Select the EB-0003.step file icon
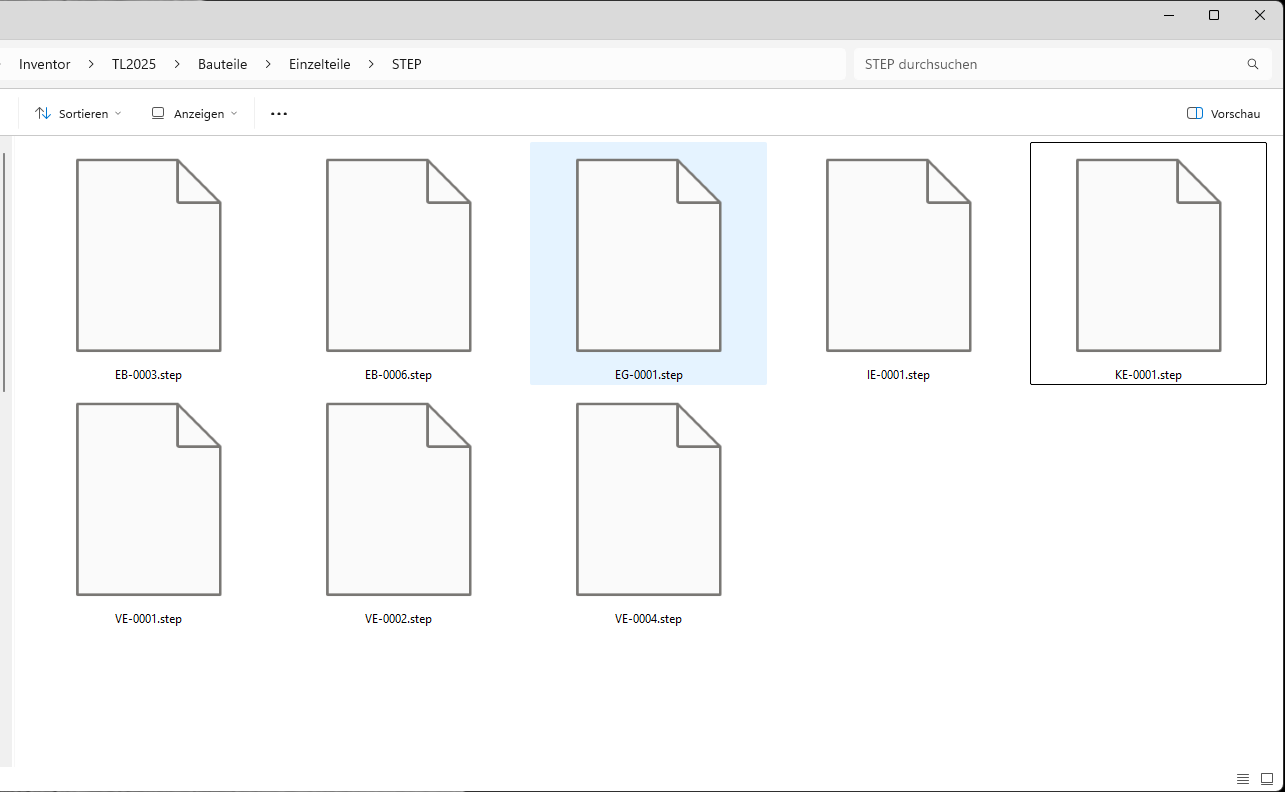Image resolution: width=1285 pixels, height=792 pixels. pos(148,255)
